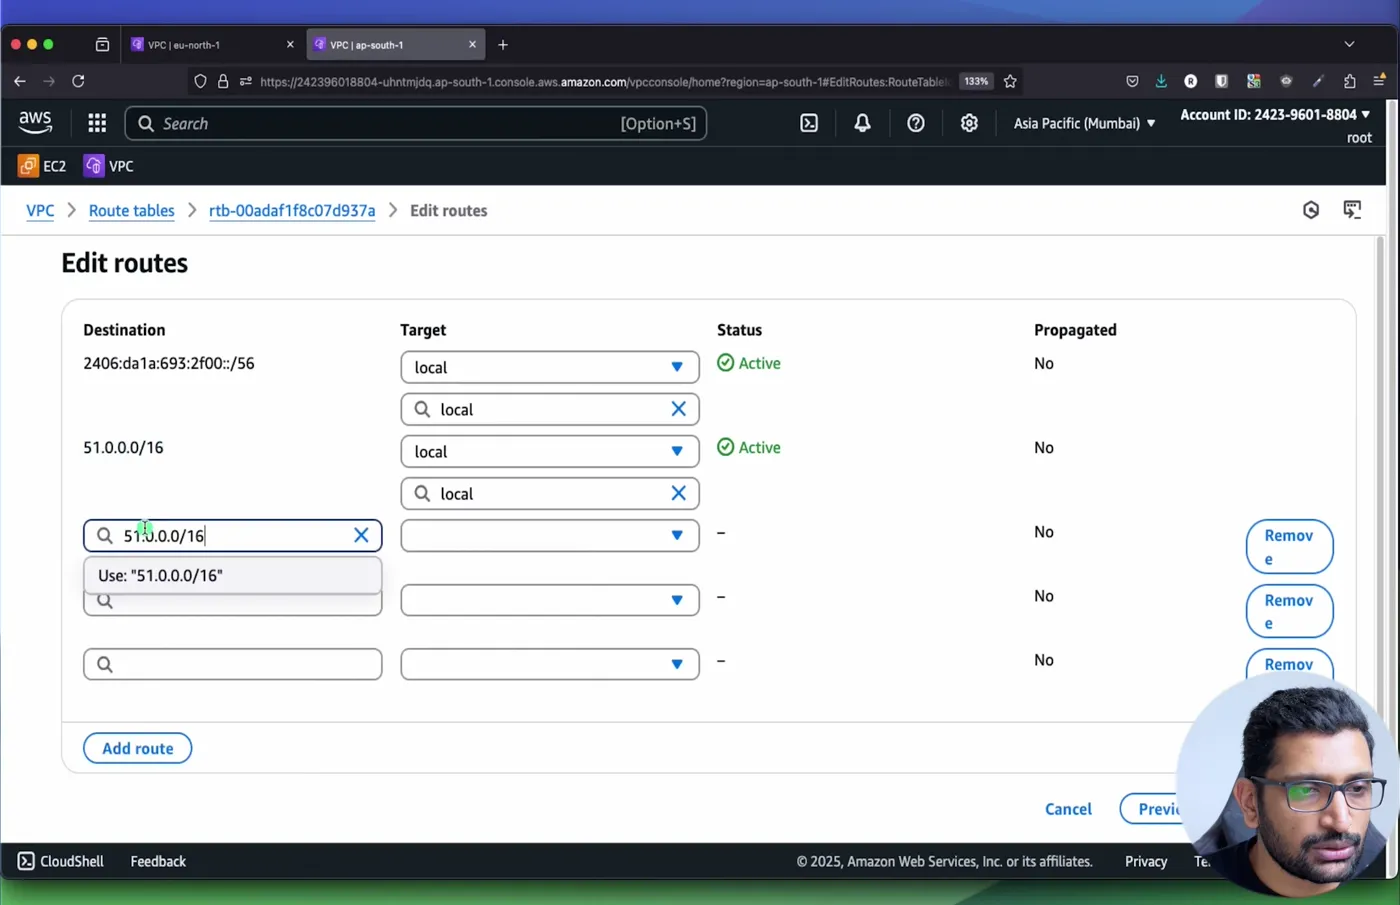Open rtb-00adaf1f8c07d937a breadcrumb link
Viewport: 1400px width, 905px height.
click(292, 210)
